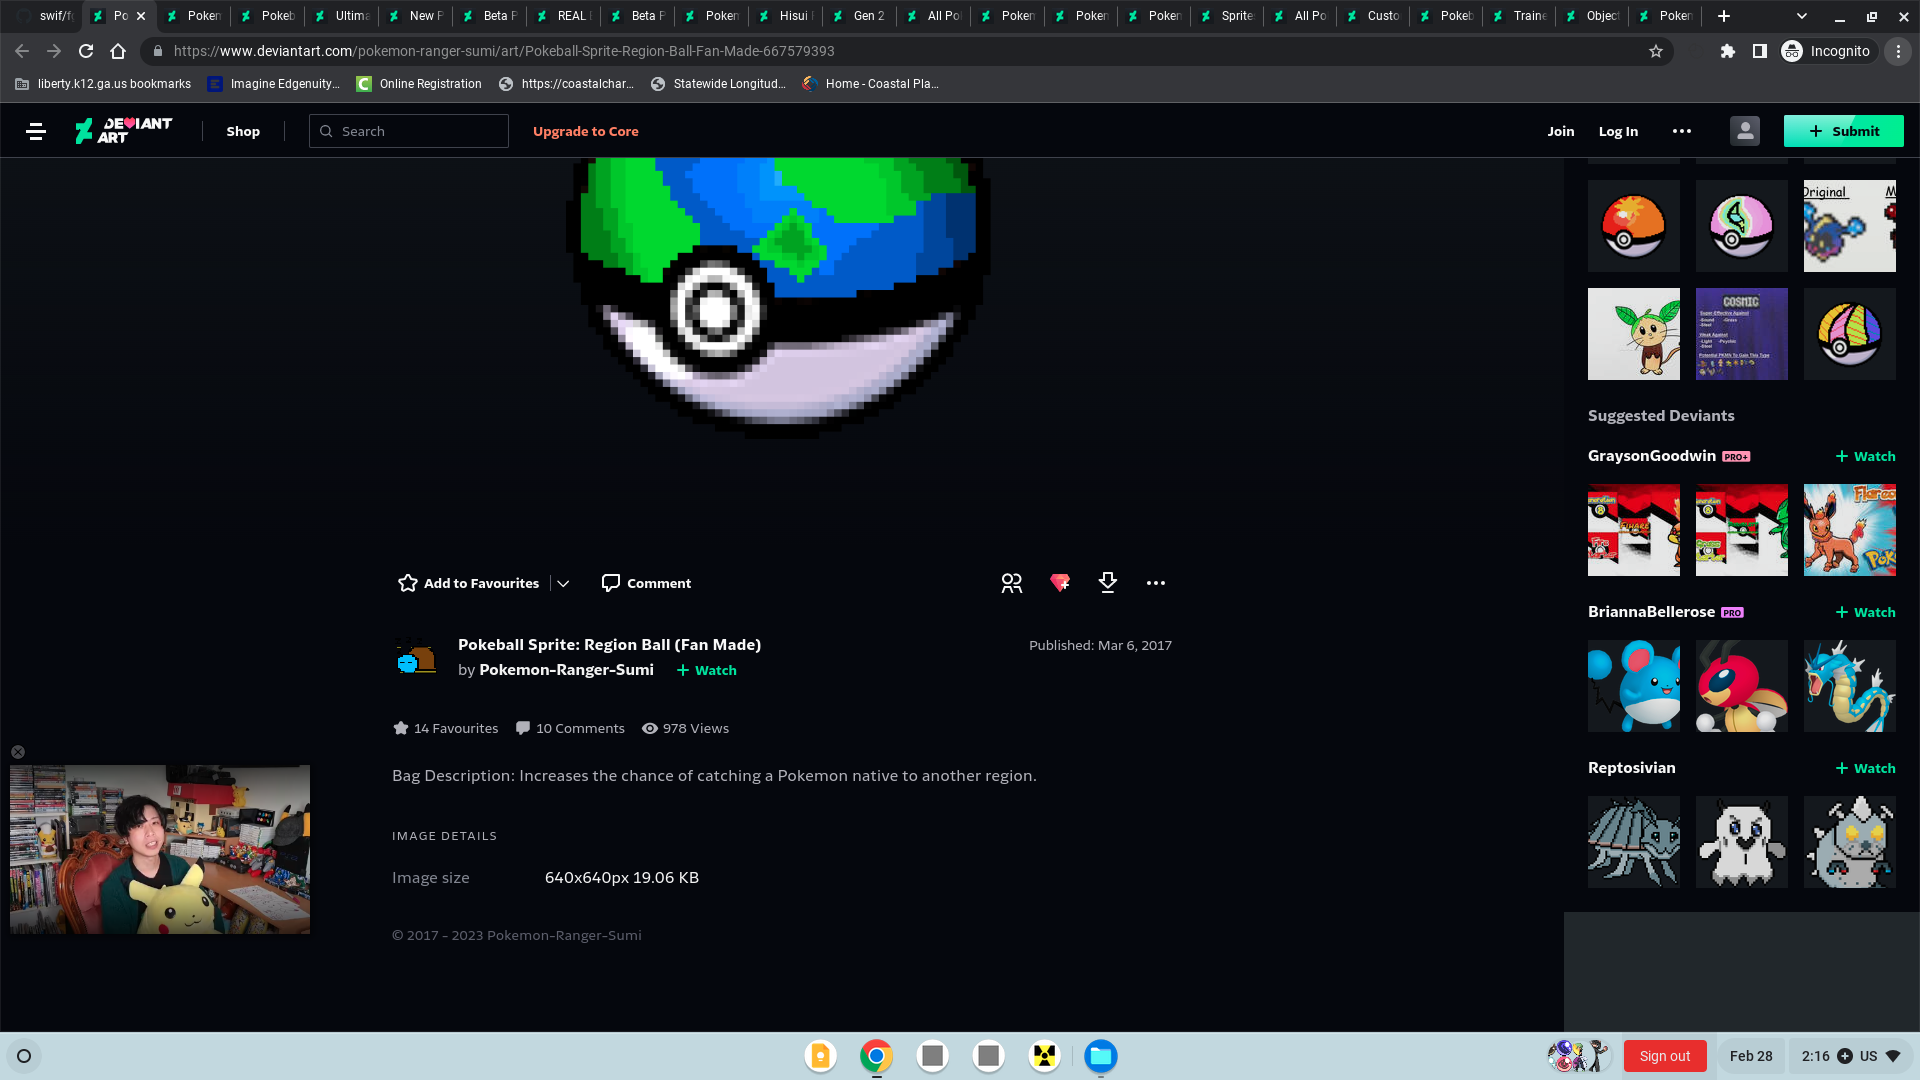
Task: Watch GraysonGoodwin
Action: click(1865, 456)
